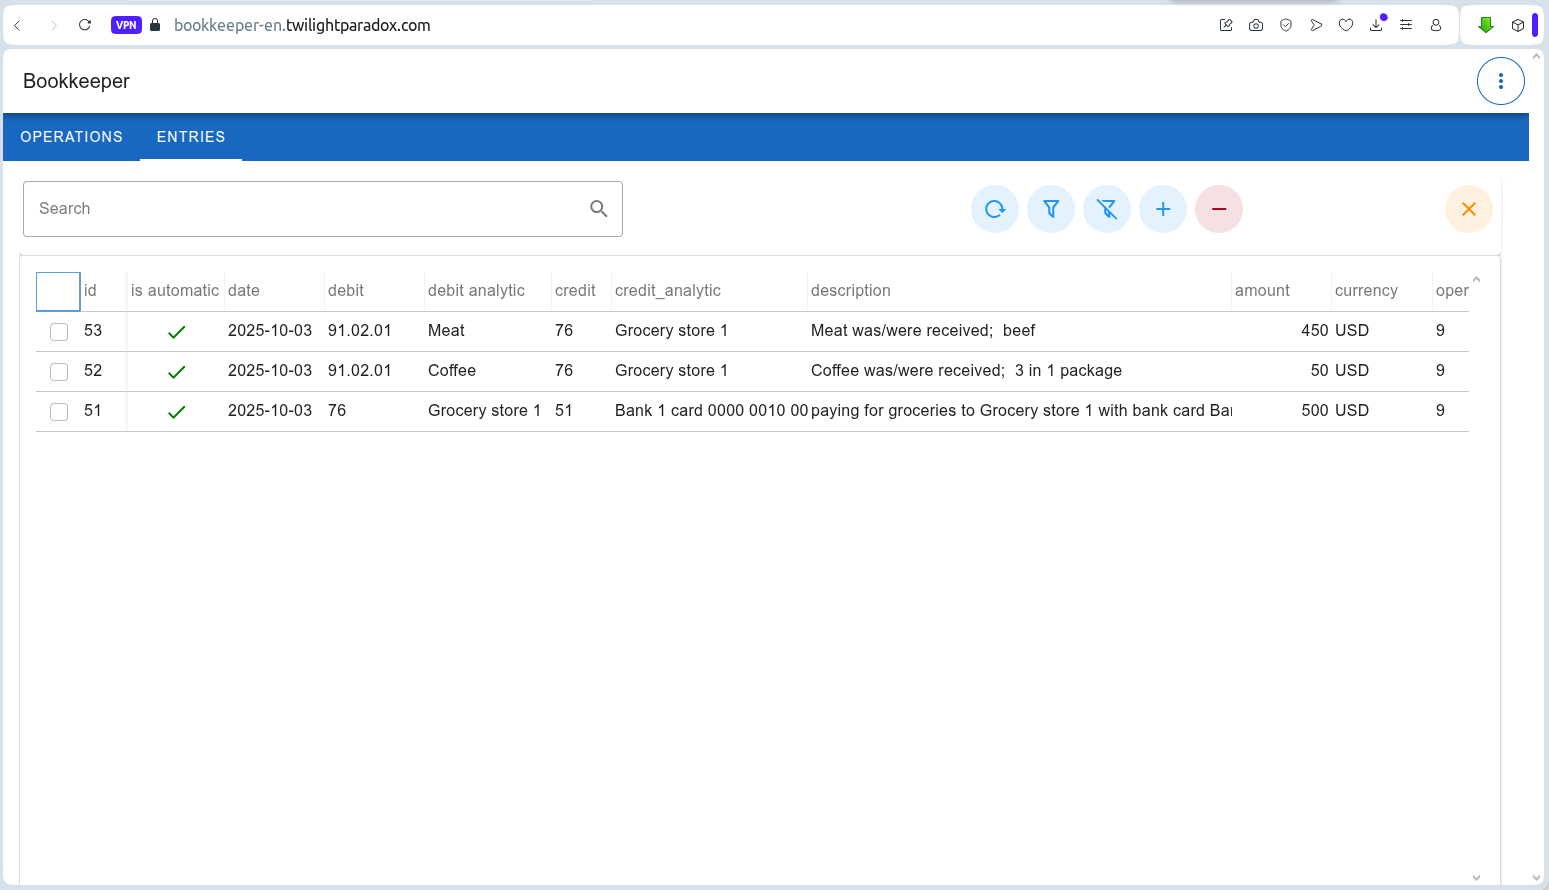Click the description column header
Screen dimensions: 1549x890
coord(850,291)
